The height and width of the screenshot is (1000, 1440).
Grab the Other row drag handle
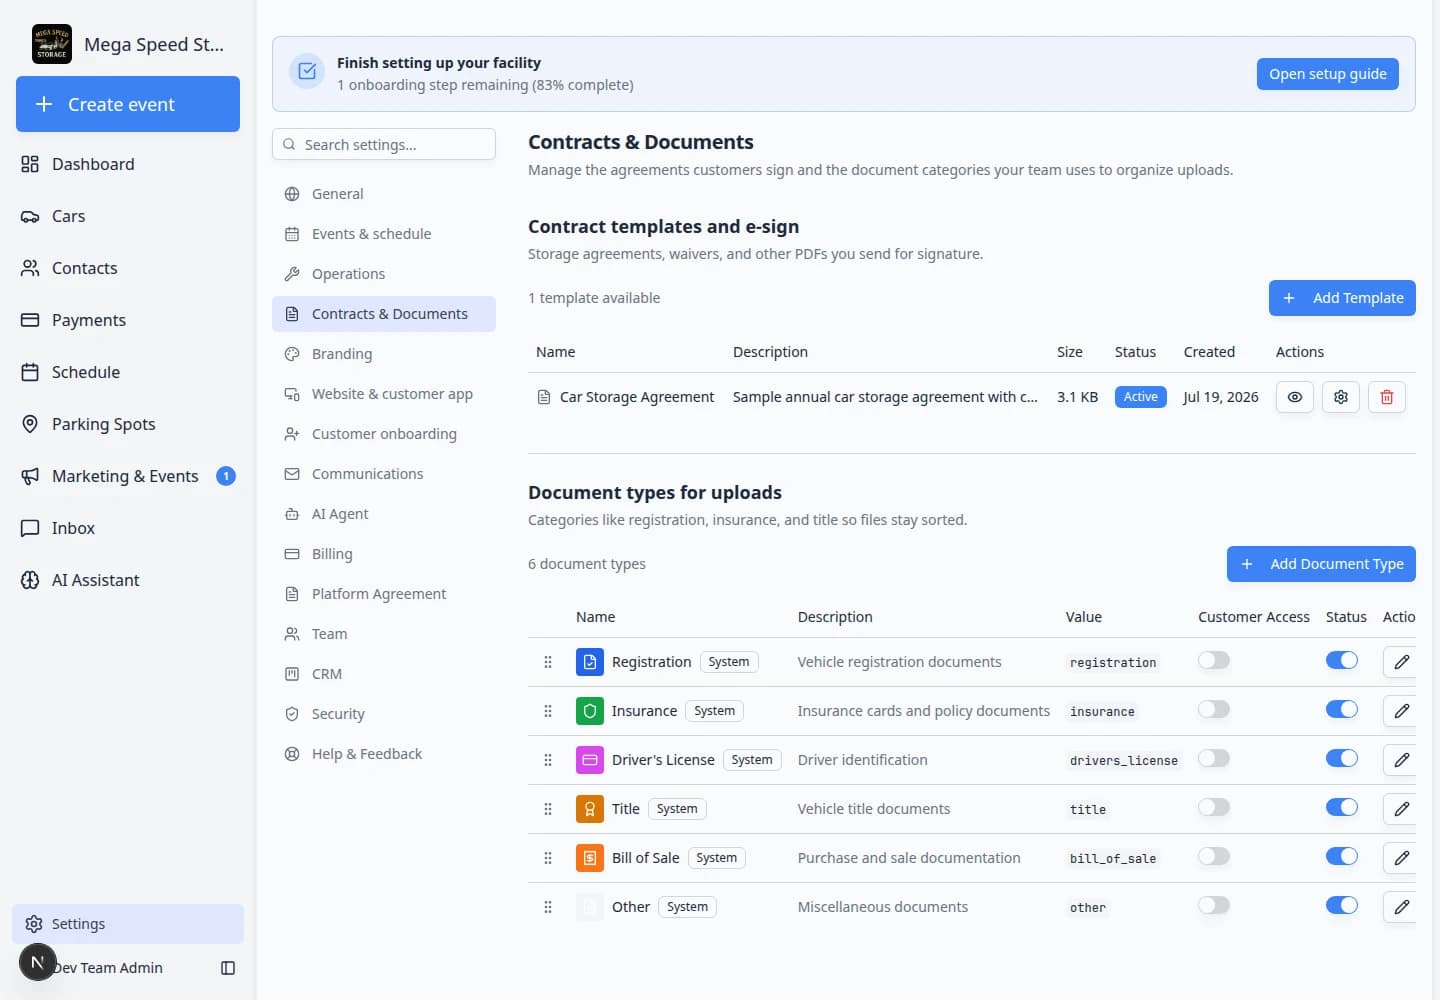pos(548,907)
